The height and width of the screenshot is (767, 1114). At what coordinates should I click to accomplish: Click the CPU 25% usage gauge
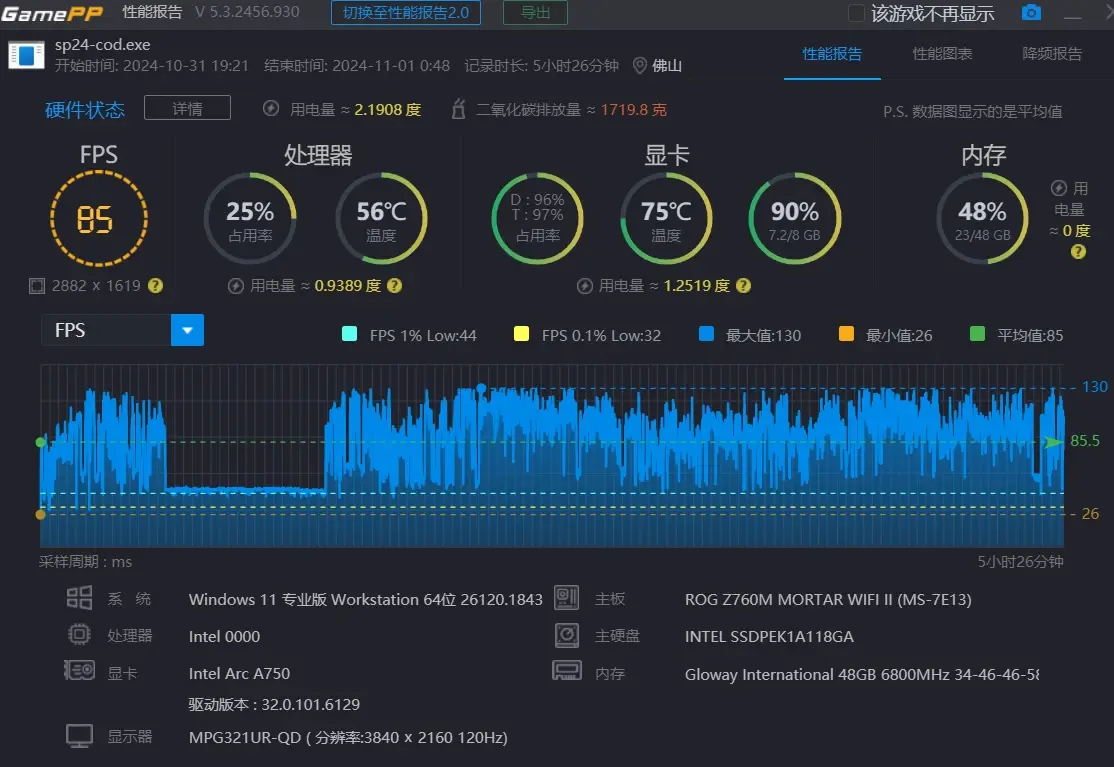coord(250,219)
